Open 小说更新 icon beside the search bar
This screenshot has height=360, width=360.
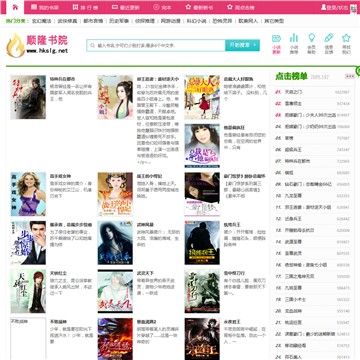click(276, 38)
